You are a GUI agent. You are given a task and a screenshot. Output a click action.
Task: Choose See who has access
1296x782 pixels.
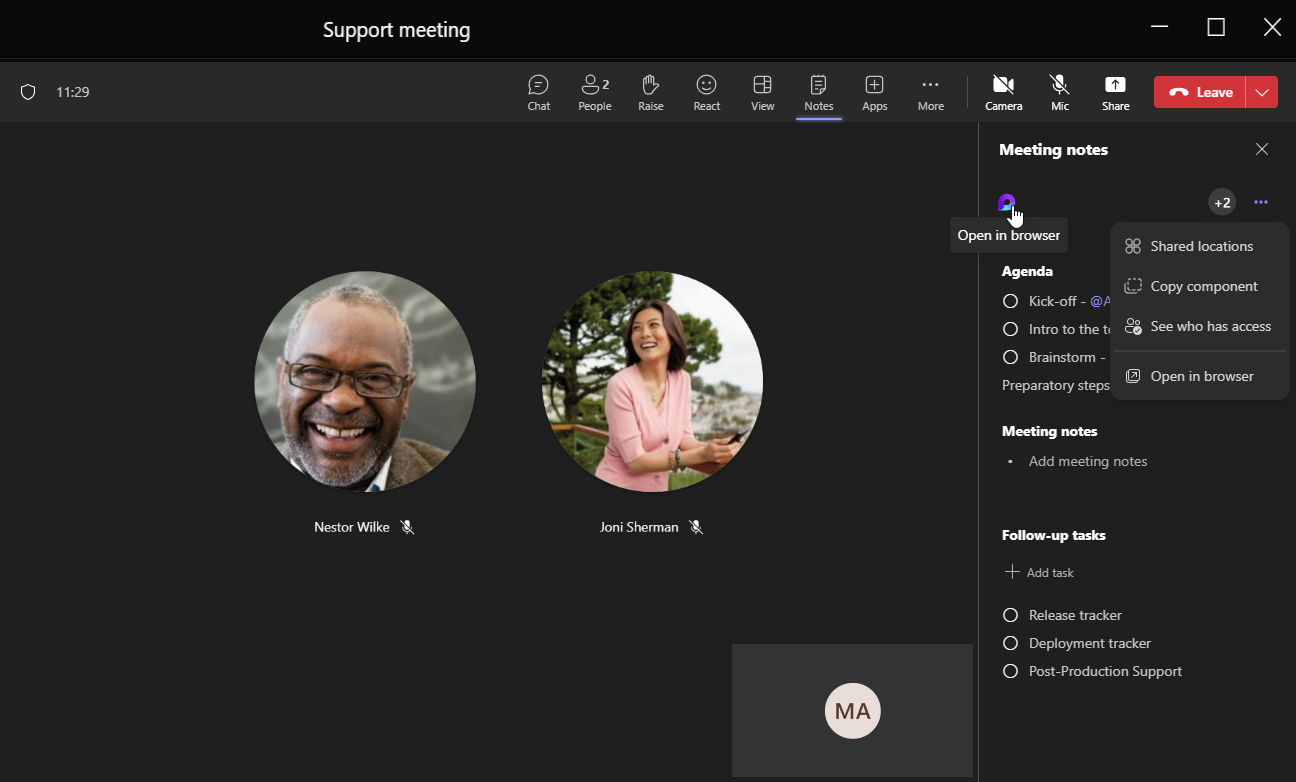1211,326
